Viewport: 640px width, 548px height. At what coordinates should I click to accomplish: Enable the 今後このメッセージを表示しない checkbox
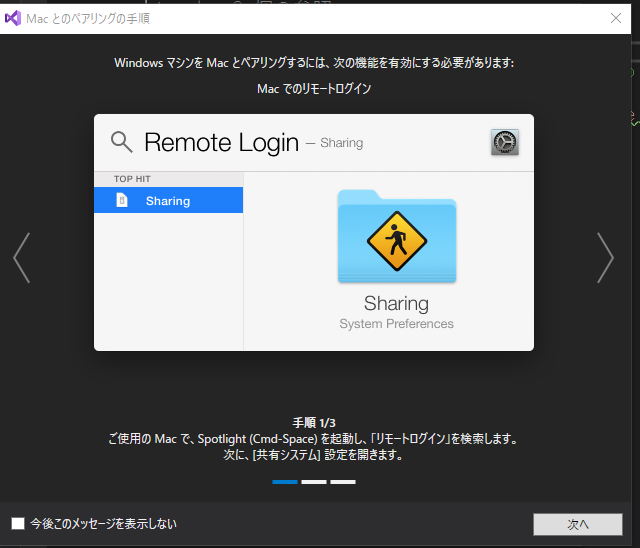[x=18, y=524]
